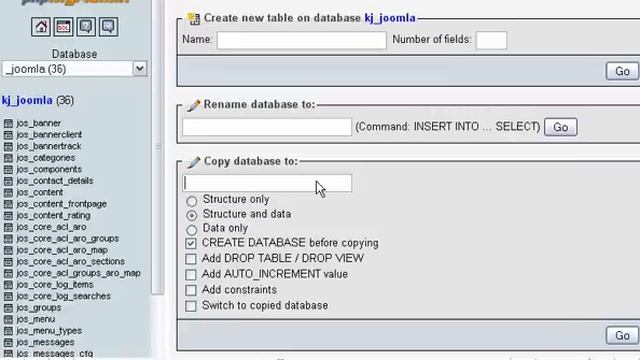Click table icon beside jos_bannerclient
Viewport: 640px width, 360px height.
8,135
